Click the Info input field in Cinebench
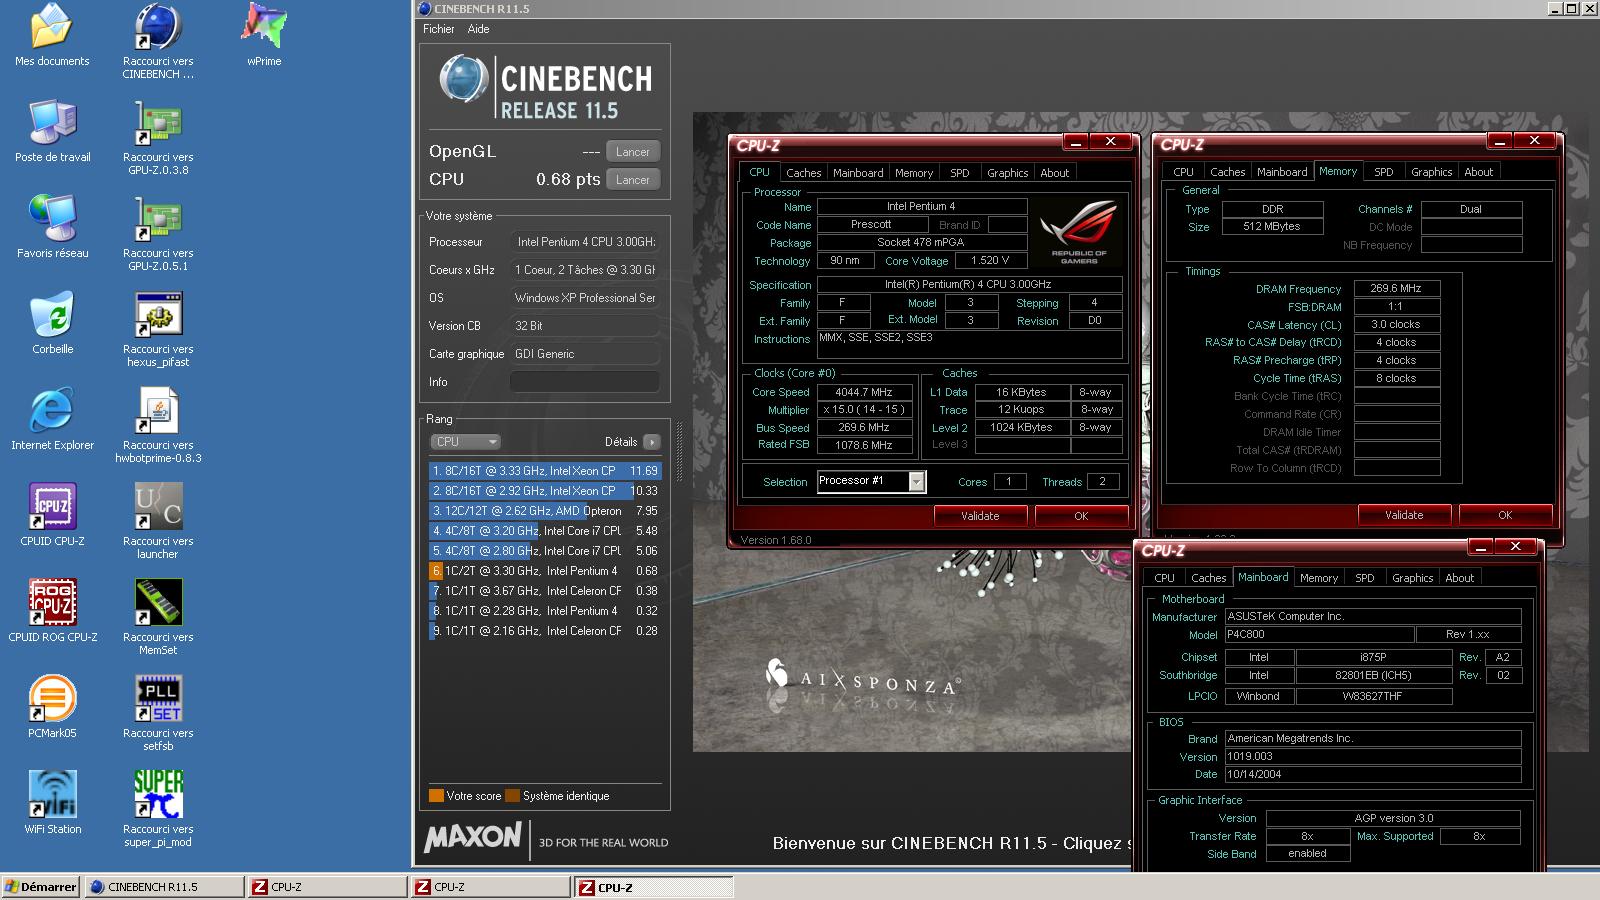The width and height of the screenshot is (1600, 900). 584,382
